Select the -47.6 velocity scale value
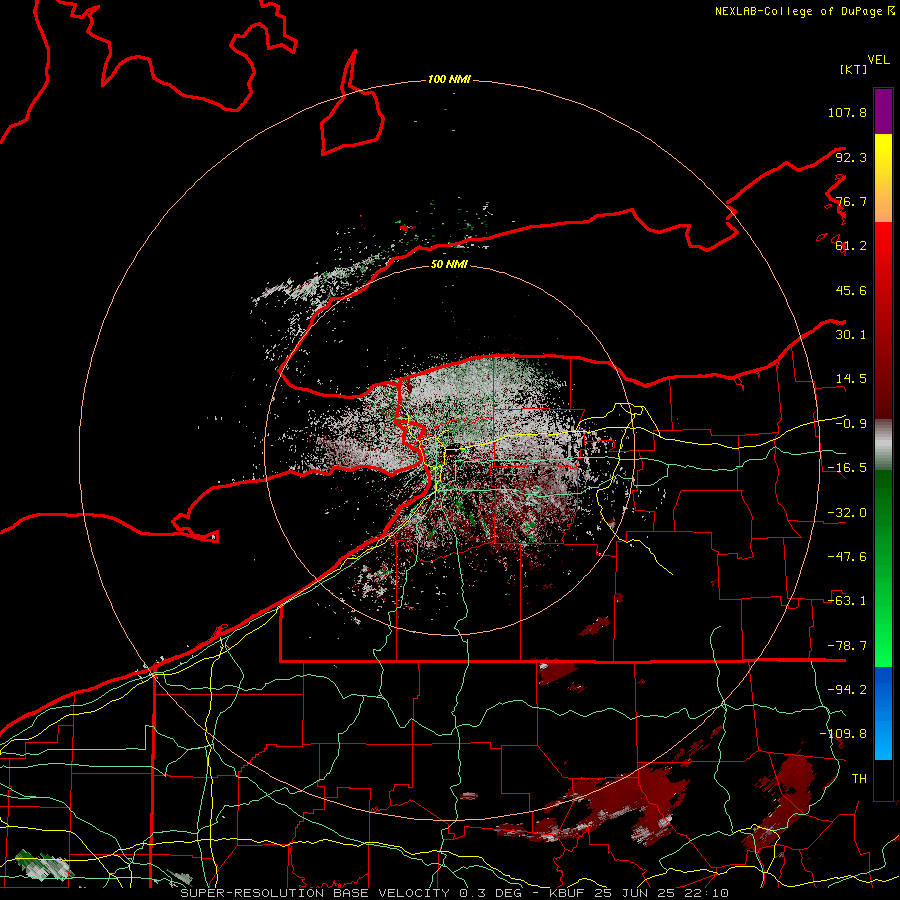 (x=847, y=557)
